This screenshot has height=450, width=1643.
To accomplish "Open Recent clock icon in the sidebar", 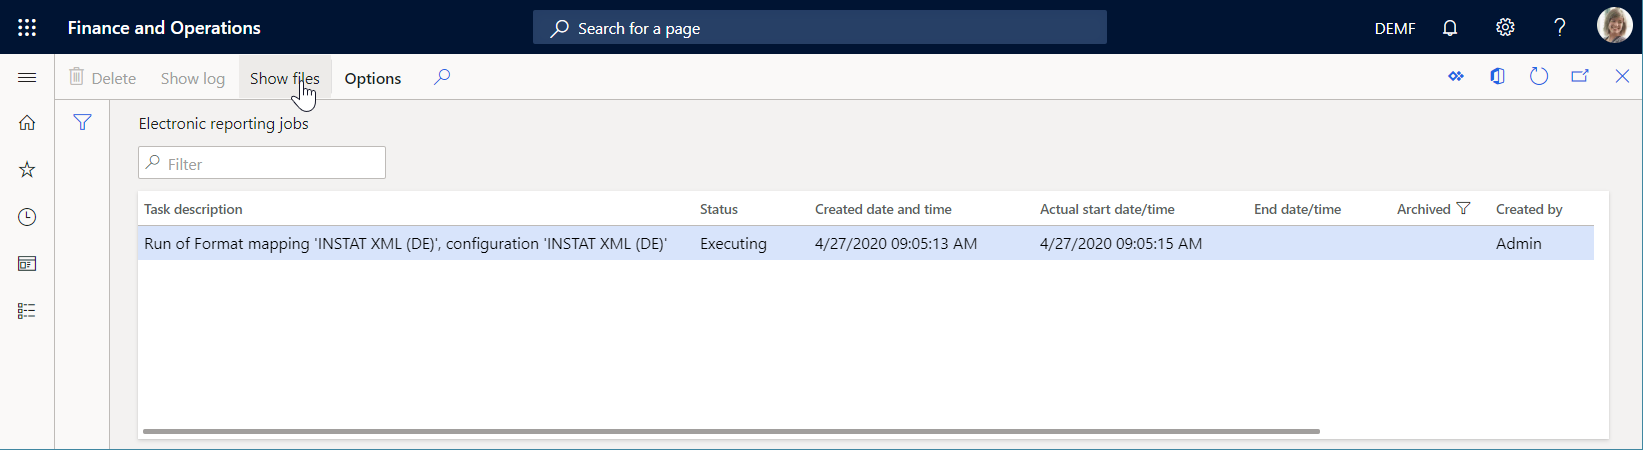I will [x=27, y=217].
